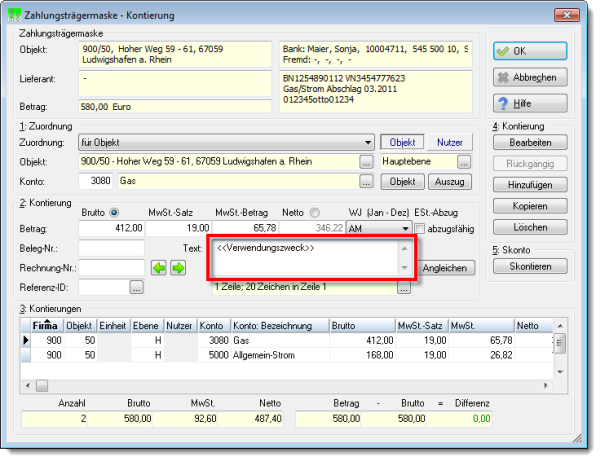The width and height of the screenshot is (600, 461).
Task: Select the Allgemein-Strom row in Kontierungen
Action: [287, 355]
